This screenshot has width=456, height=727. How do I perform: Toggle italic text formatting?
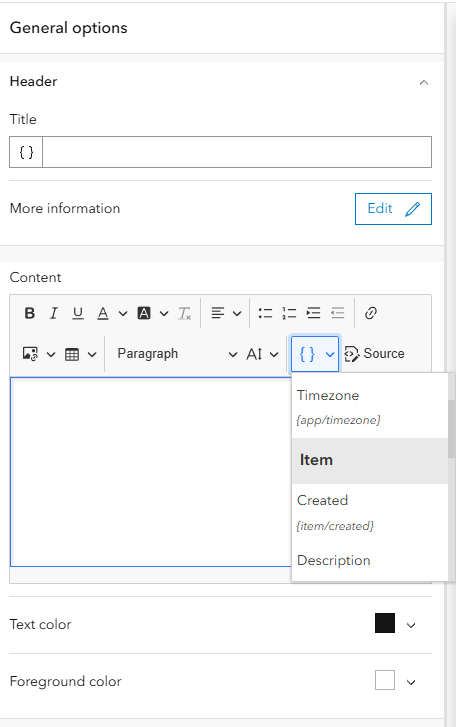coord(54,313)
